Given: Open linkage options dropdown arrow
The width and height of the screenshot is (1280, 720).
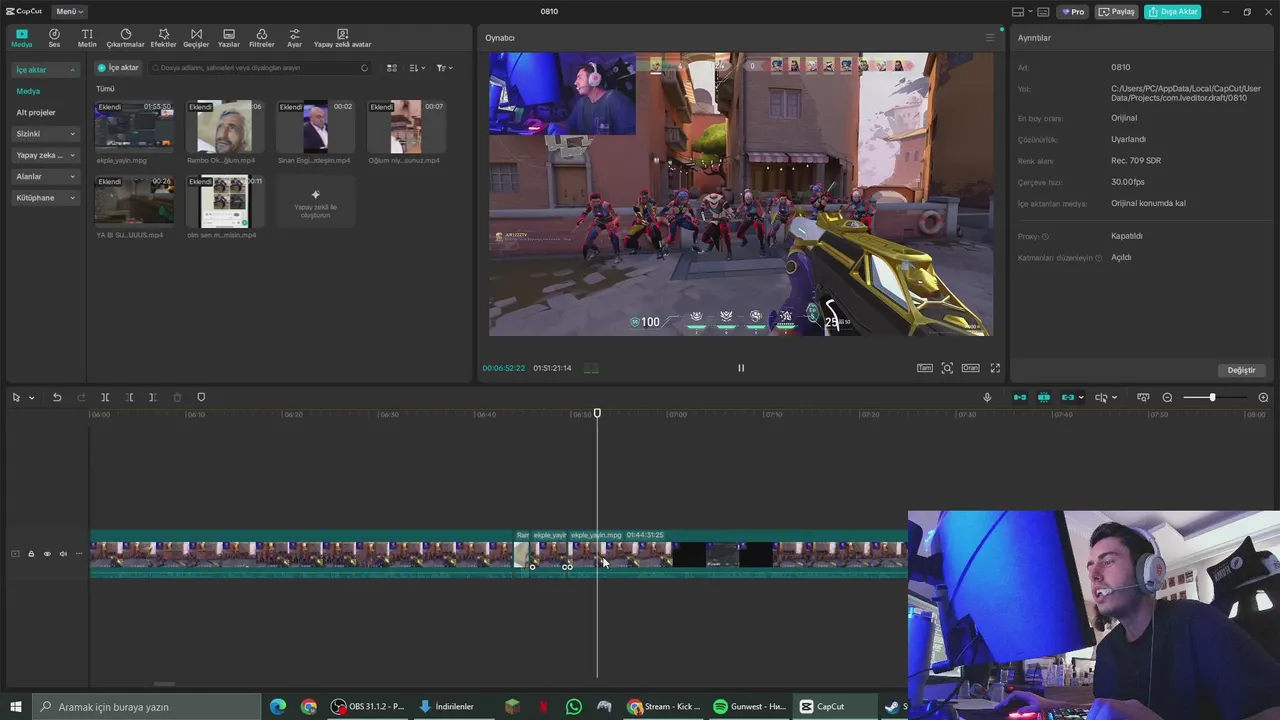Looking at the screenshot, I should (x=1081, y=398).
